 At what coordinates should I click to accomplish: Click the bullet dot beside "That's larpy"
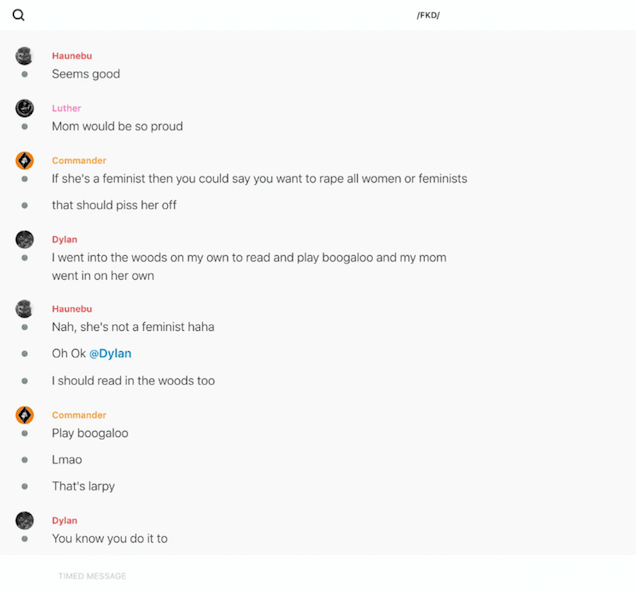tap(25, 486)
